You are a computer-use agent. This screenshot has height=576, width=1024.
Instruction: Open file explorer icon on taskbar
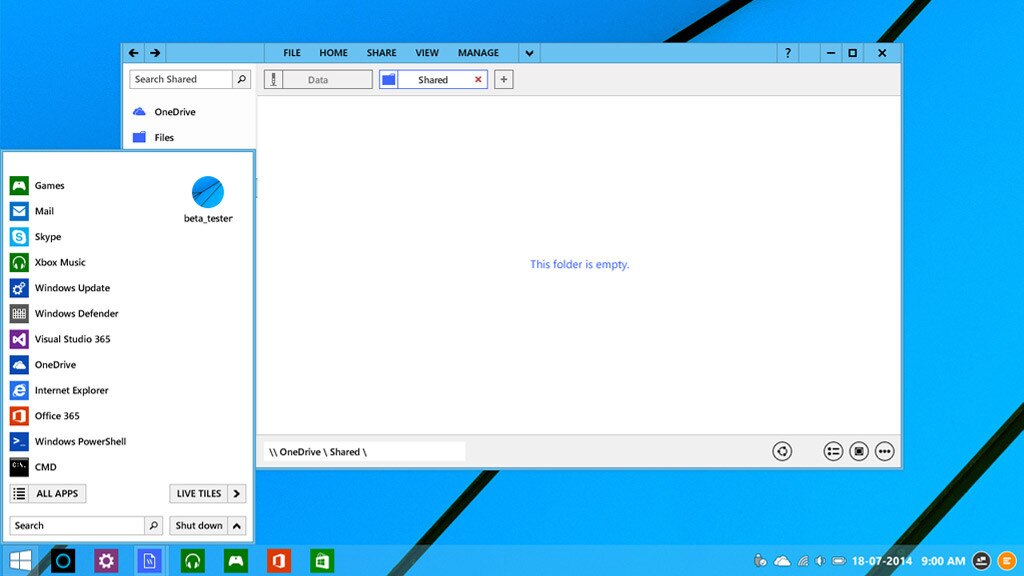point(149,560)
